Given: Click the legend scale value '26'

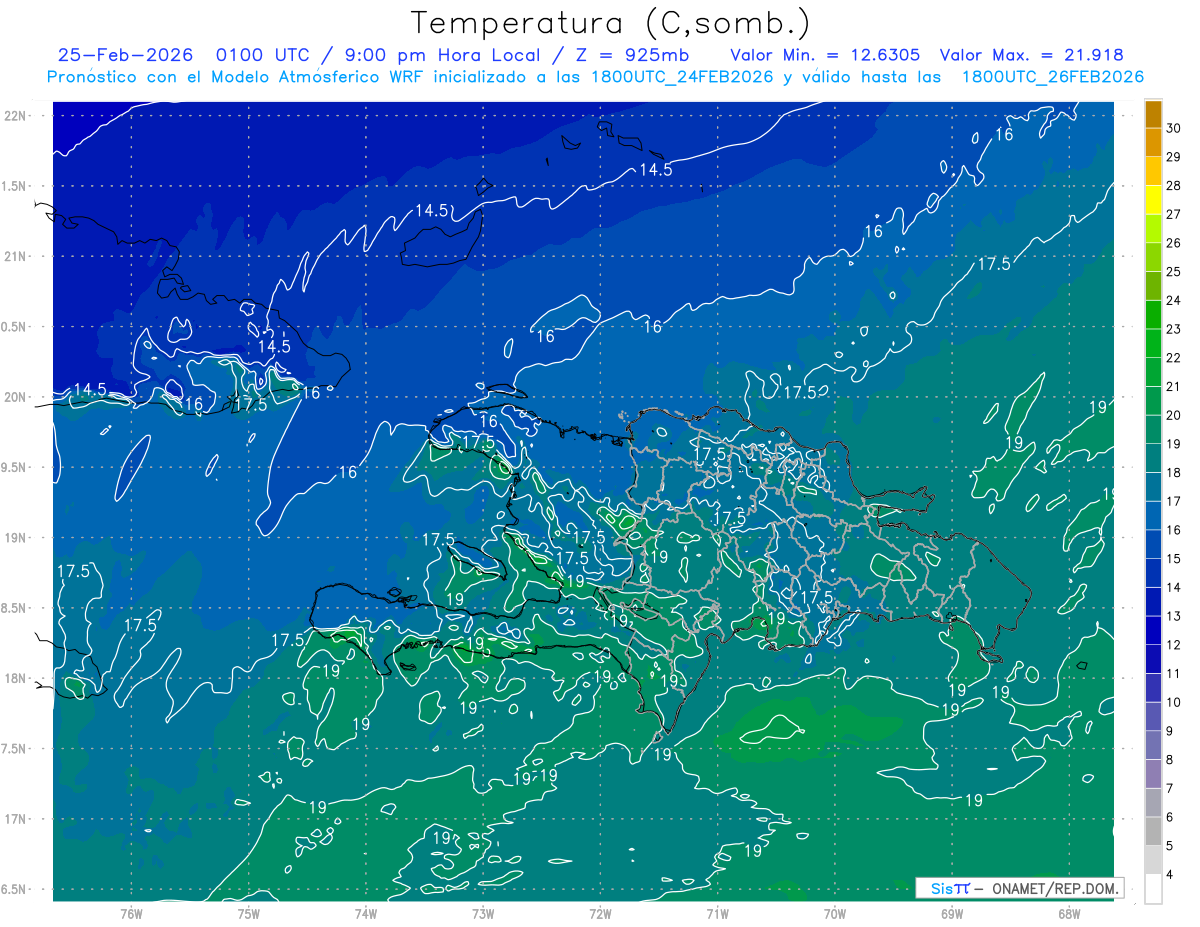Looking at the screenshot, I should click(x=1173, y=243).
